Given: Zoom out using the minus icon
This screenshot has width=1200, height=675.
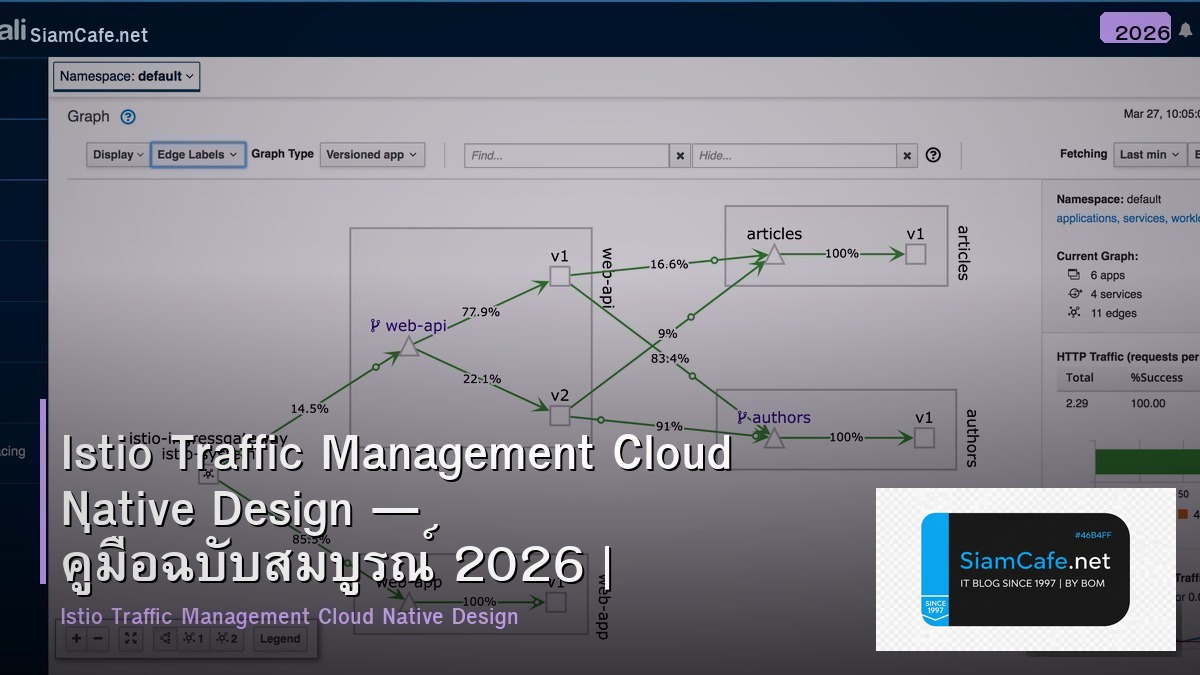Looking at the screenshot, I should (97, 638).
